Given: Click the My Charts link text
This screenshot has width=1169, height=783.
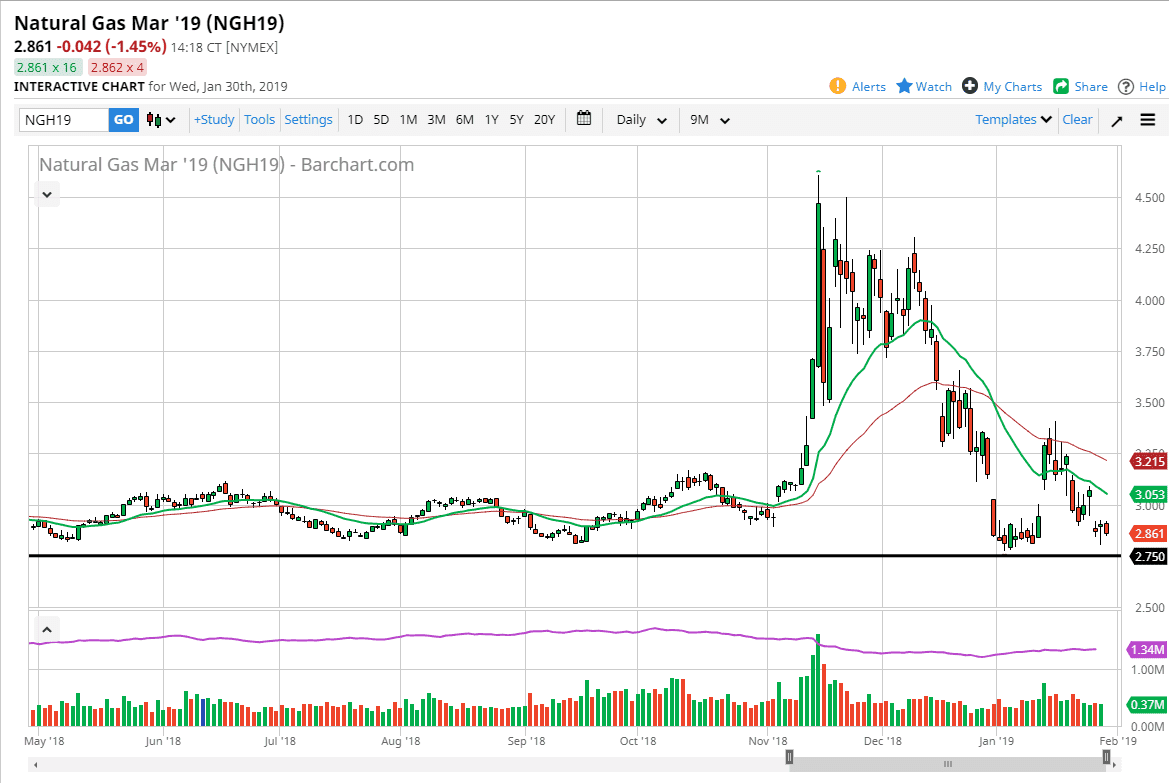Looking at the screenshot, I should click(1012, 87).
